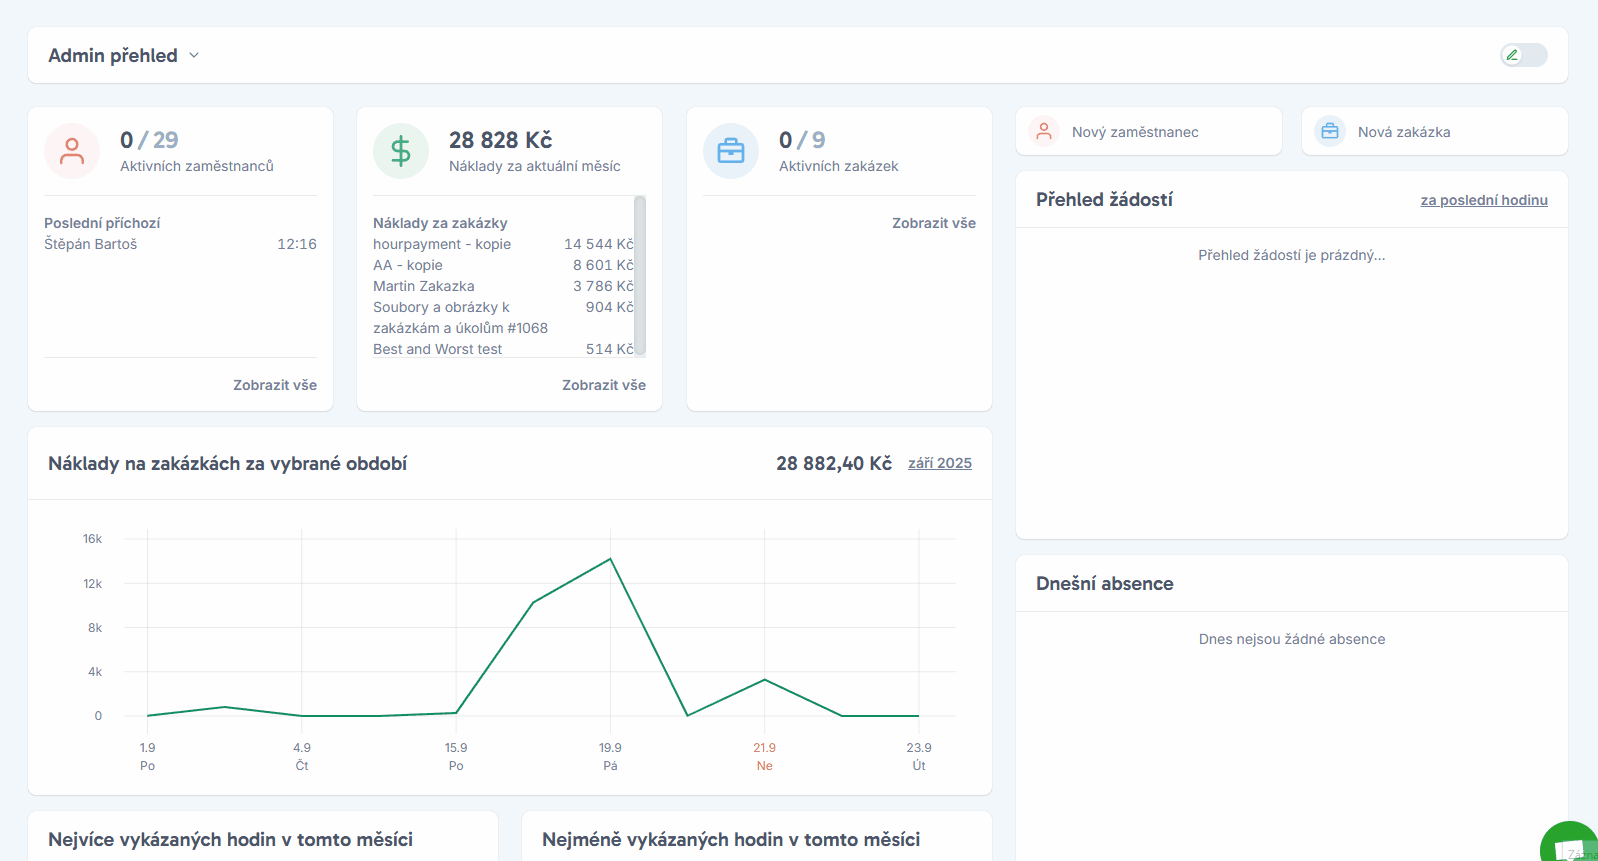Image resolution: width=1598 pixels, height=861 pixels.
Task: Click the costs list scrollbar
Action: coord(640,275)
